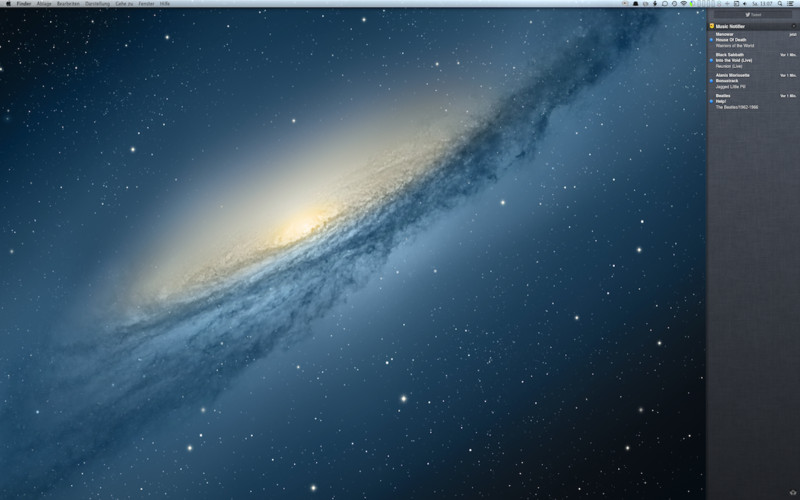The height and width of the screenshot is (500, 800).
Task: Click the flame-shaped menu bar icon
Action: point(655,4)
